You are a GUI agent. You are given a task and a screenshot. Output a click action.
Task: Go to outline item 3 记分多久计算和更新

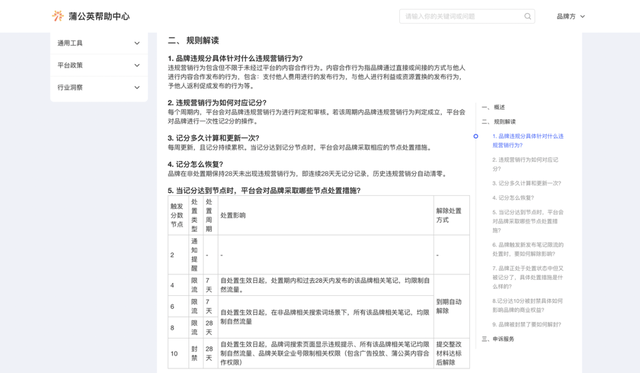pos(527,183)
